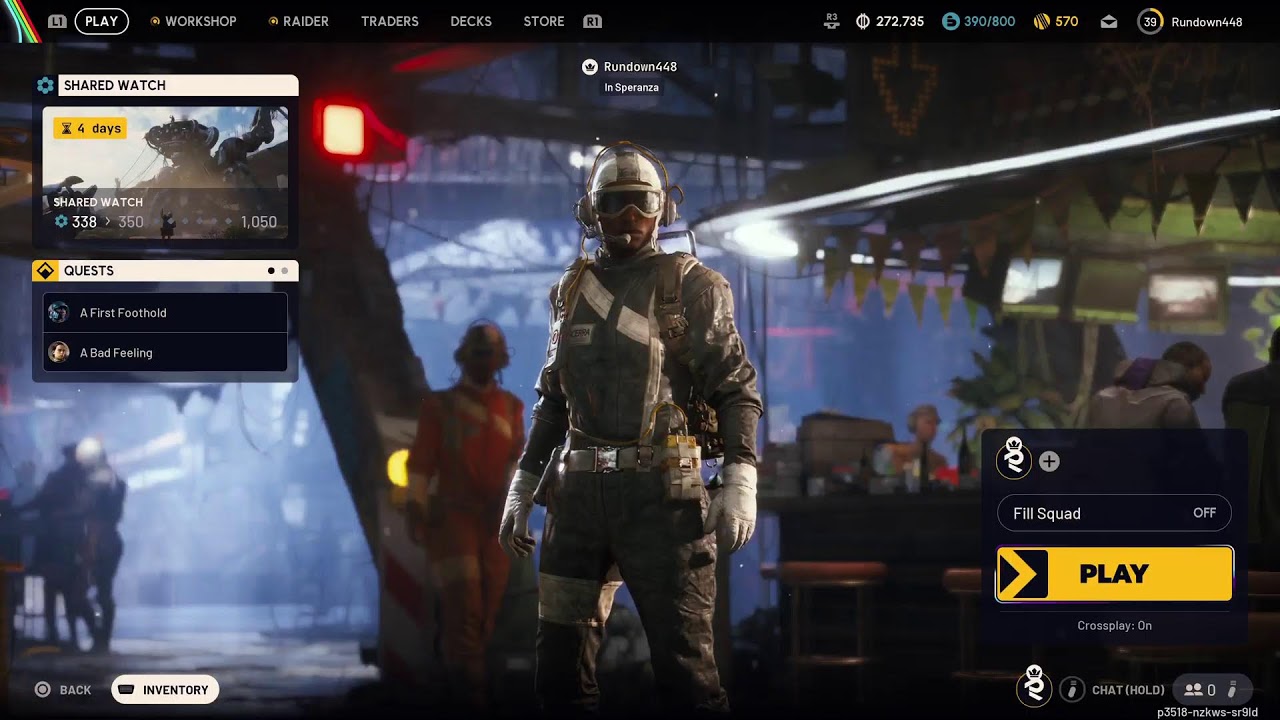Screen dimensions: 1280x720
Task: Click the Shared Watch gear header icon
Action: pyautogui.click(x=45, y=86)
